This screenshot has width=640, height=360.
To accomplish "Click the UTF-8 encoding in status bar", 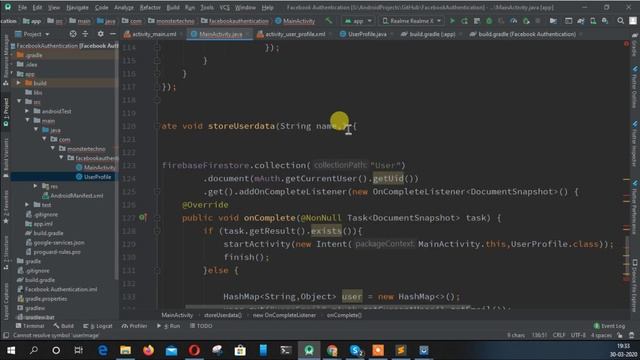I will coord(578,335).
